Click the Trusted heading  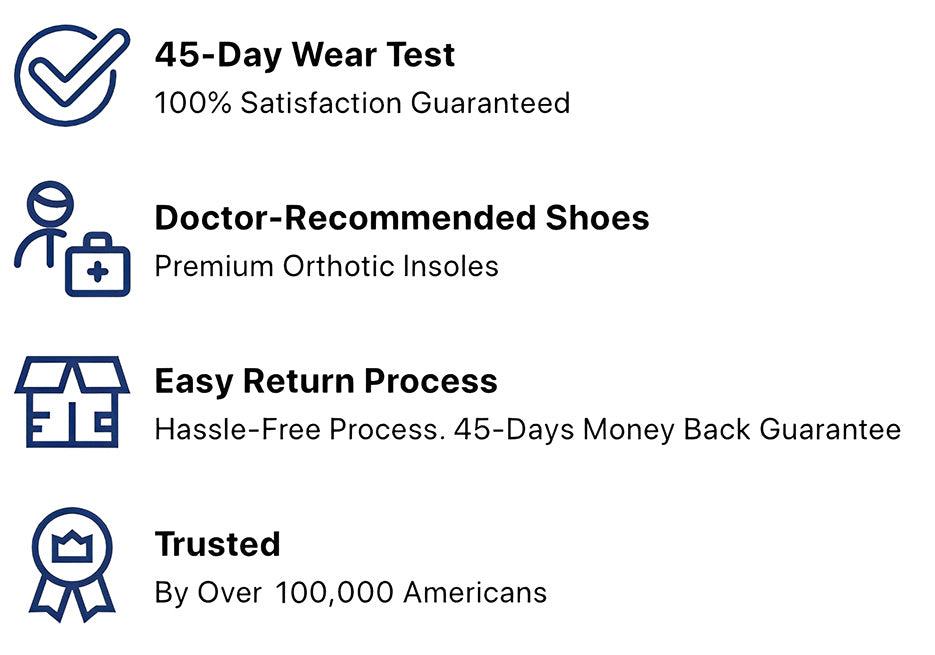pos(217,543)
